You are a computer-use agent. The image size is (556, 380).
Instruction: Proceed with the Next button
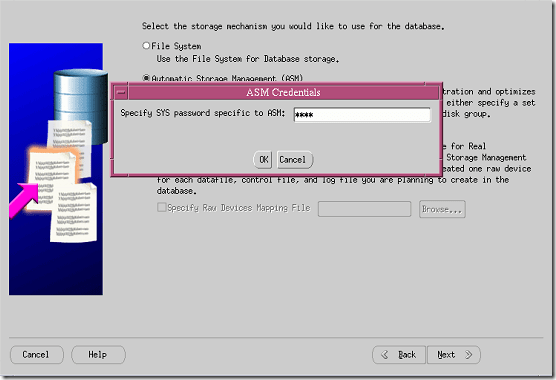[454, 355]
